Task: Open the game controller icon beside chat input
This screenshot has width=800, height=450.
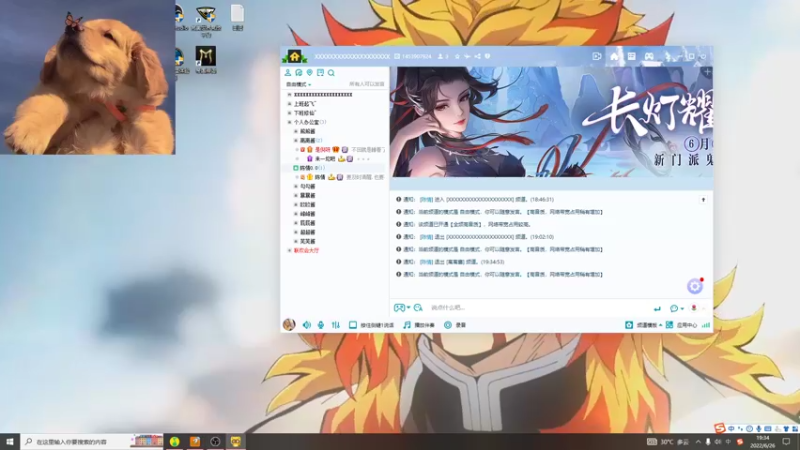Action: [399, 308]
